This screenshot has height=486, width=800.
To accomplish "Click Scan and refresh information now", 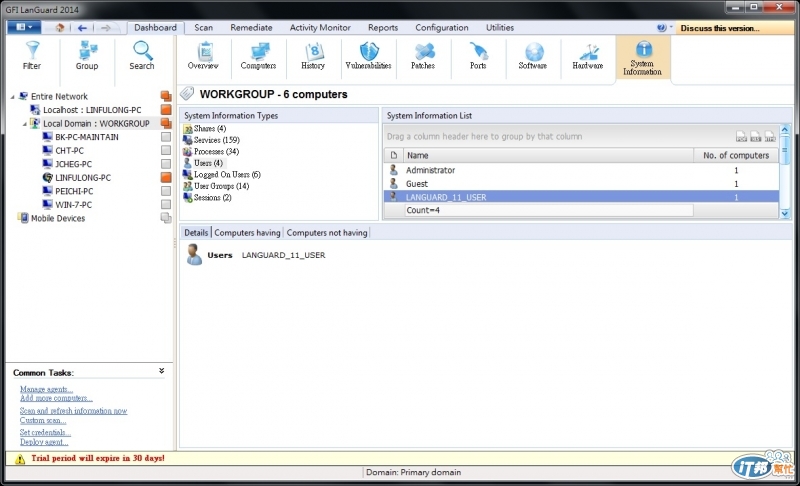I will pos(73,411).
